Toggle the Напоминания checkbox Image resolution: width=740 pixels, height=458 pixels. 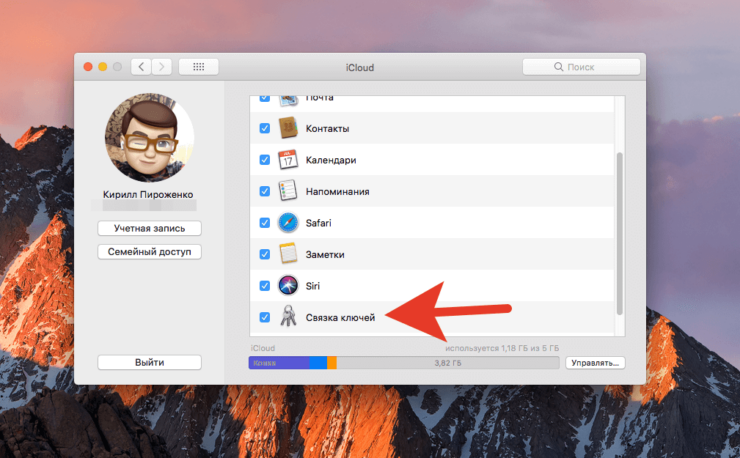coord(265,191)
